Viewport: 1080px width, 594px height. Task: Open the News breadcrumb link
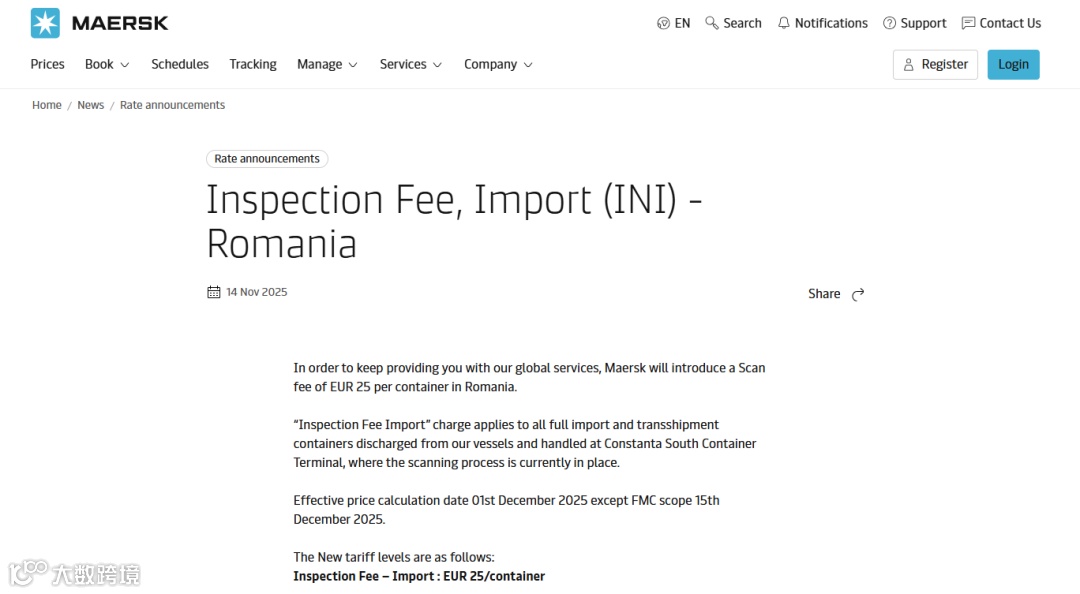[91, 105]
